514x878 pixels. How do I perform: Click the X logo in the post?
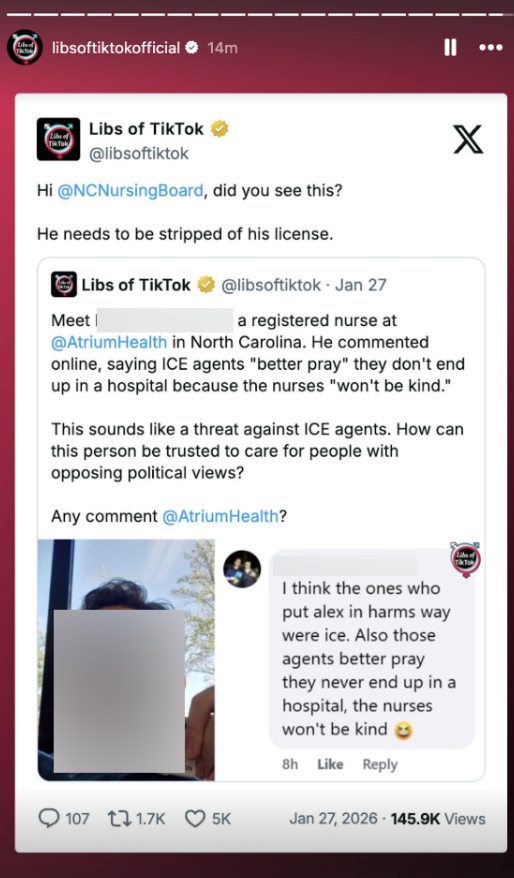tap(468, 139)
